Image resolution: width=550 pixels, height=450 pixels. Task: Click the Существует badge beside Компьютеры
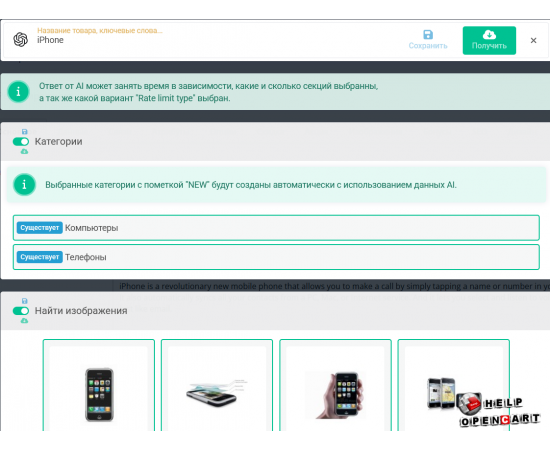(40, 228)
